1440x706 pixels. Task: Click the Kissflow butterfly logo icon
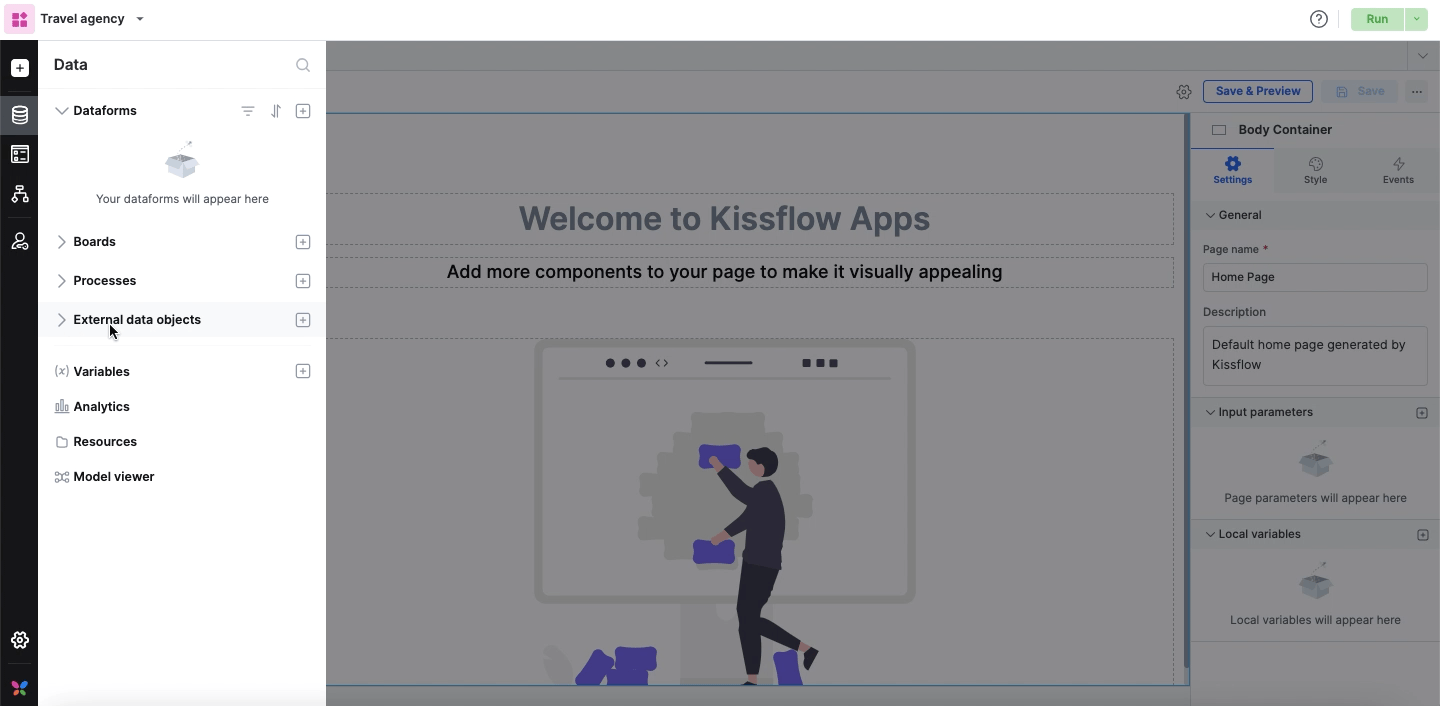point(19,688)
